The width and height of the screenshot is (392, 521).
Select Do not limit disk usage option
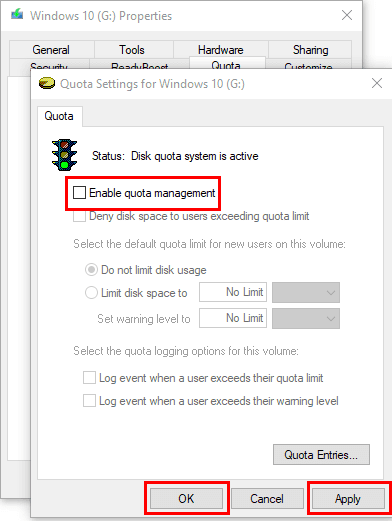coord(91,270)
